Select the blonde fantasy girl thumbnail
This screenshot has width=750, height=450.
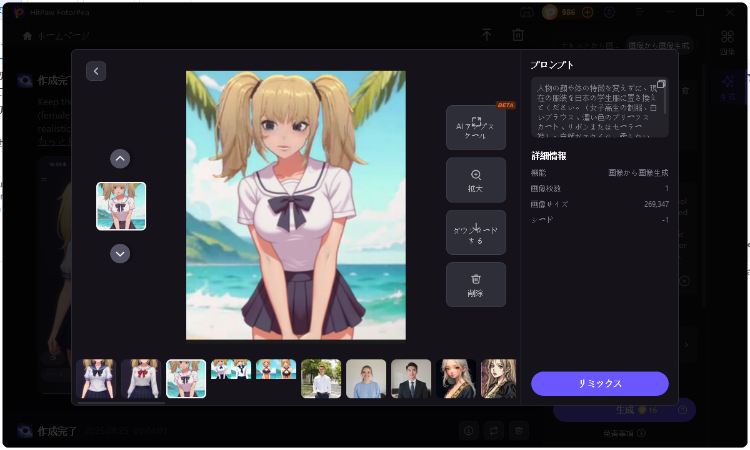click(456, 379)
